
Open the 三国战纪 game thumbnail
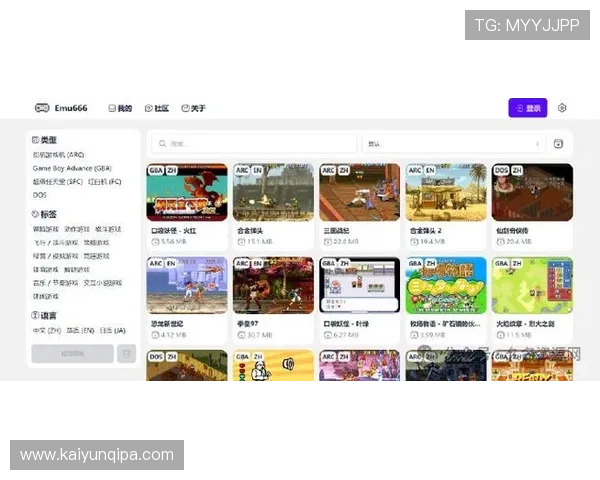pyautogui.click(x=360, y=192)
